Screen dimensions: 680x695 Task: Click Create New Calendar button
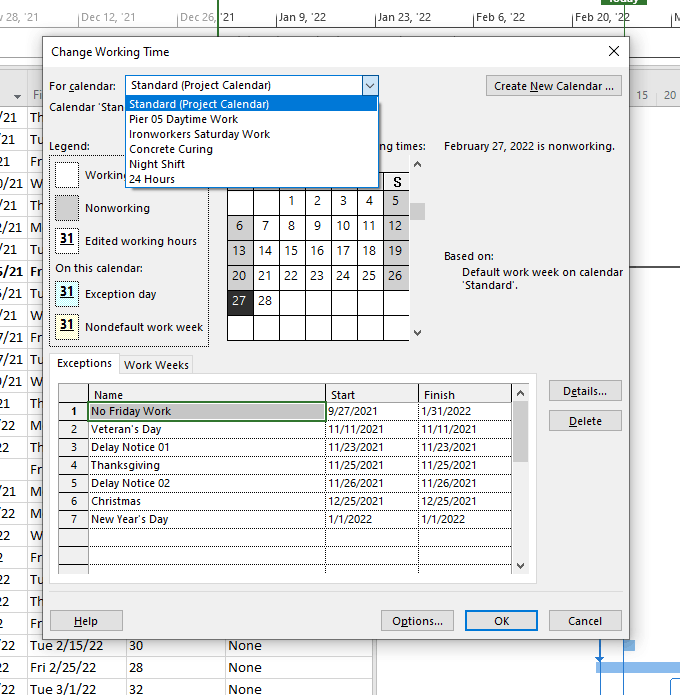554,86
